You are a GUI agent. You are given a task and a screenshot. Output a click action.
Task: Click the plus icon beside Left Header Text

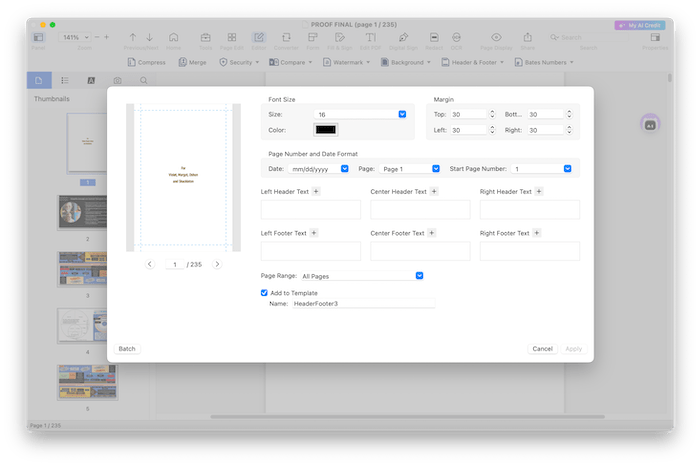[x=317, y=191]
